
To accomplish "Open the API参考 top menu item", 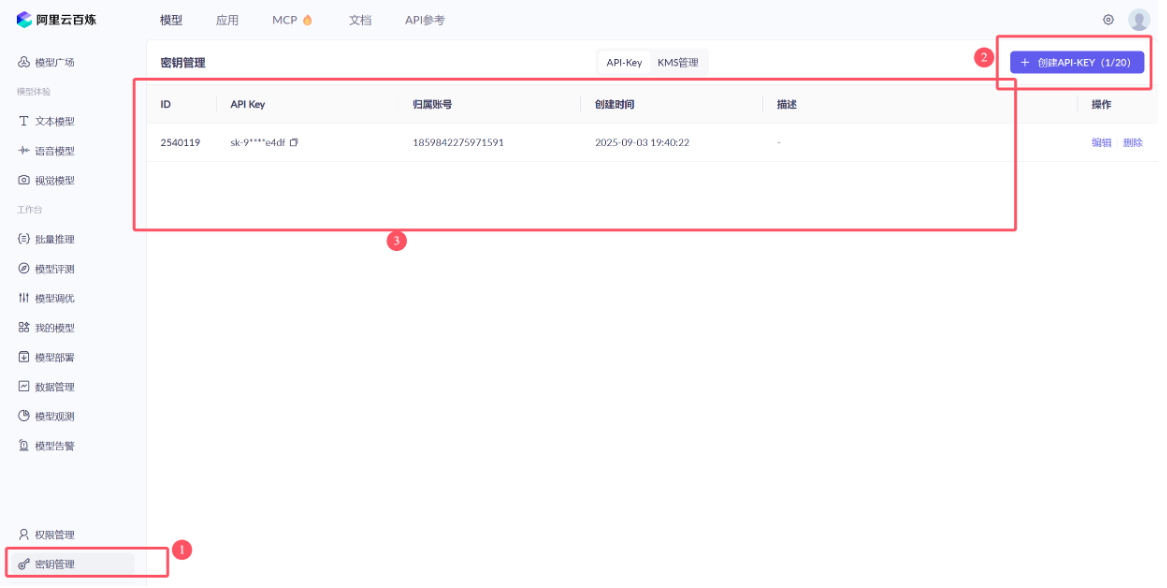I will 424,20.
